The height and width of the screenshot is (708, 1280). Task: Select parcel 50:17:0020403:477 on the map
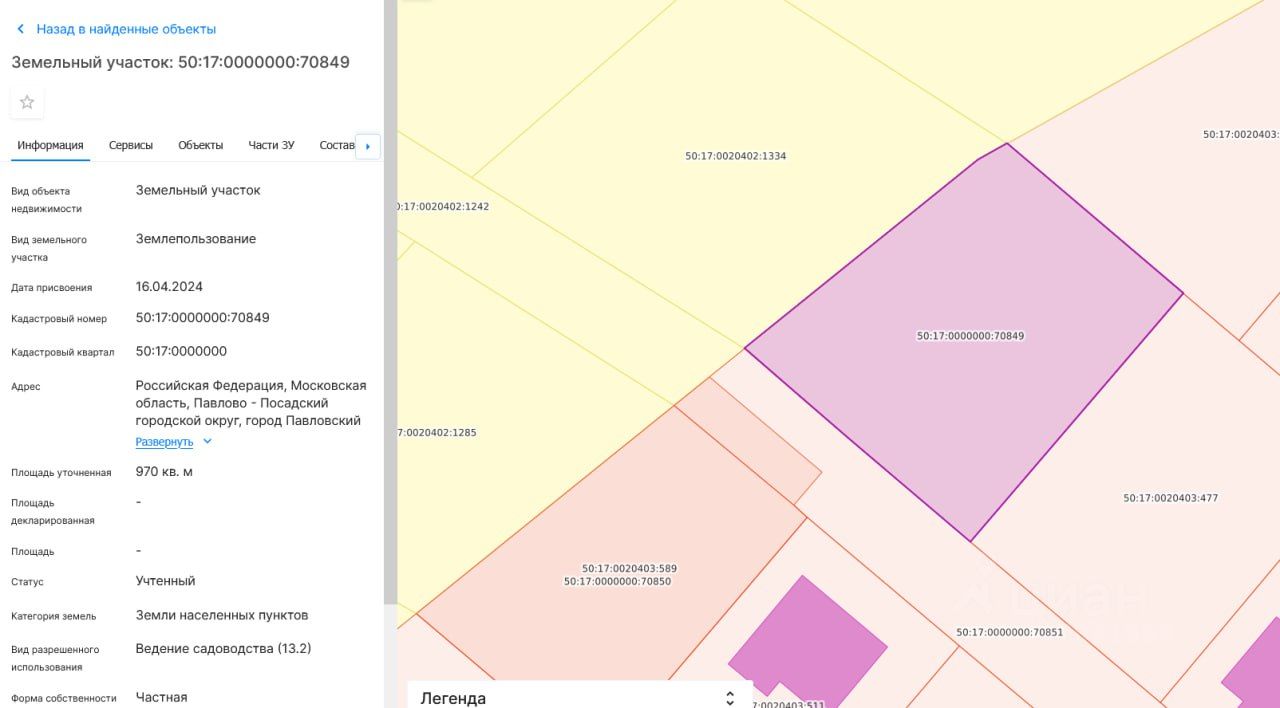coord(1170,498)
